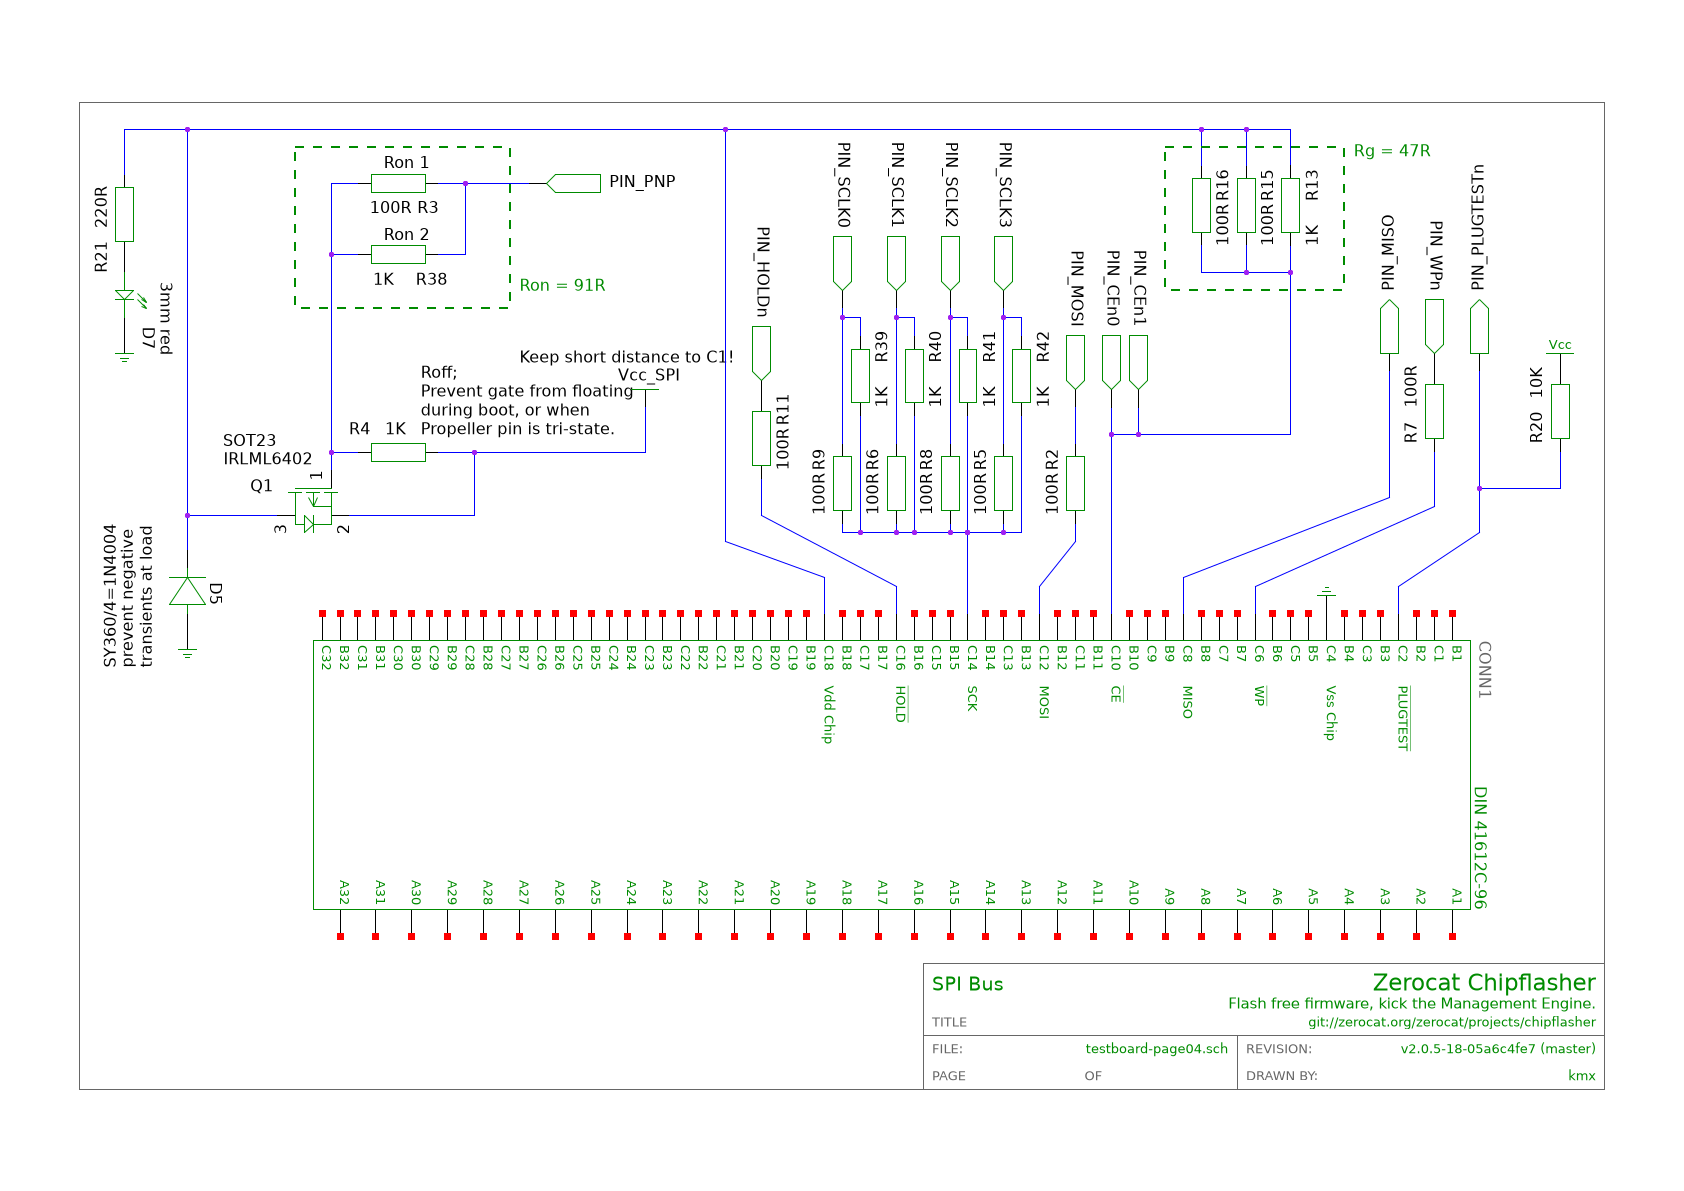
Task: Select the 100R resistor R6
Action: click(x=896, y=483)
